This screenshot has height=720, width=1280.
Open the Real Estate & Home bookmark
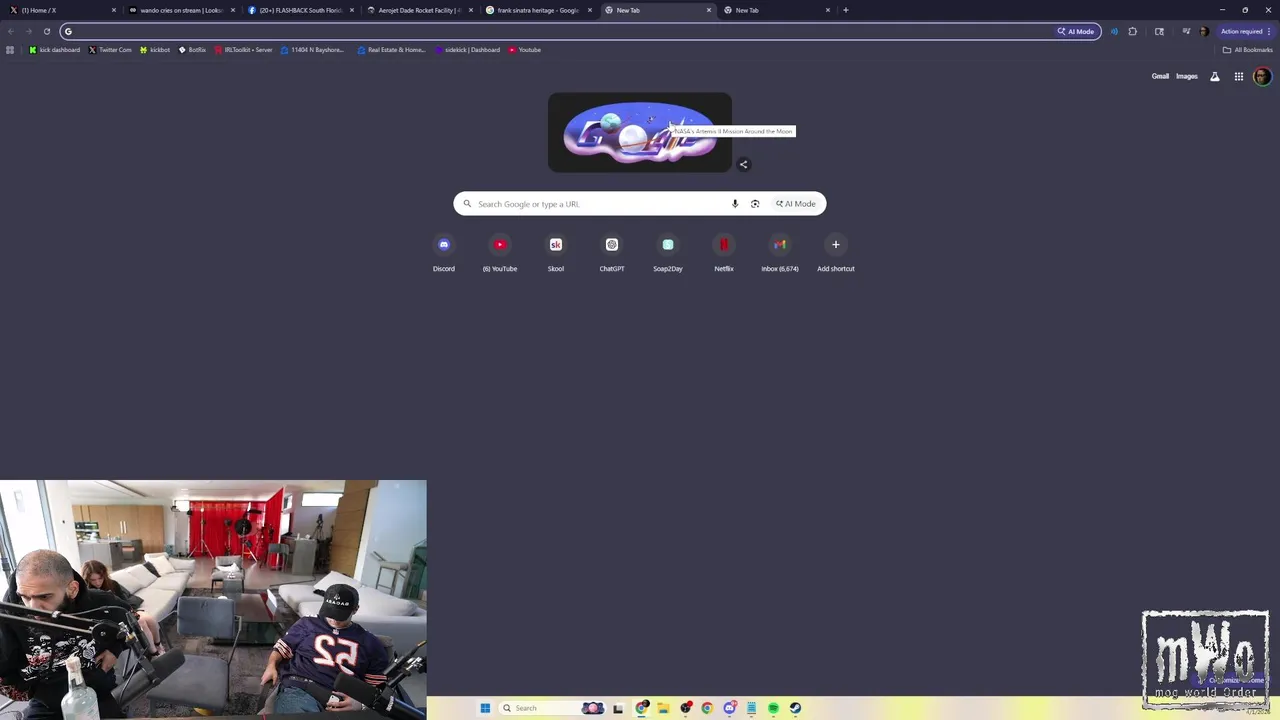391,50
